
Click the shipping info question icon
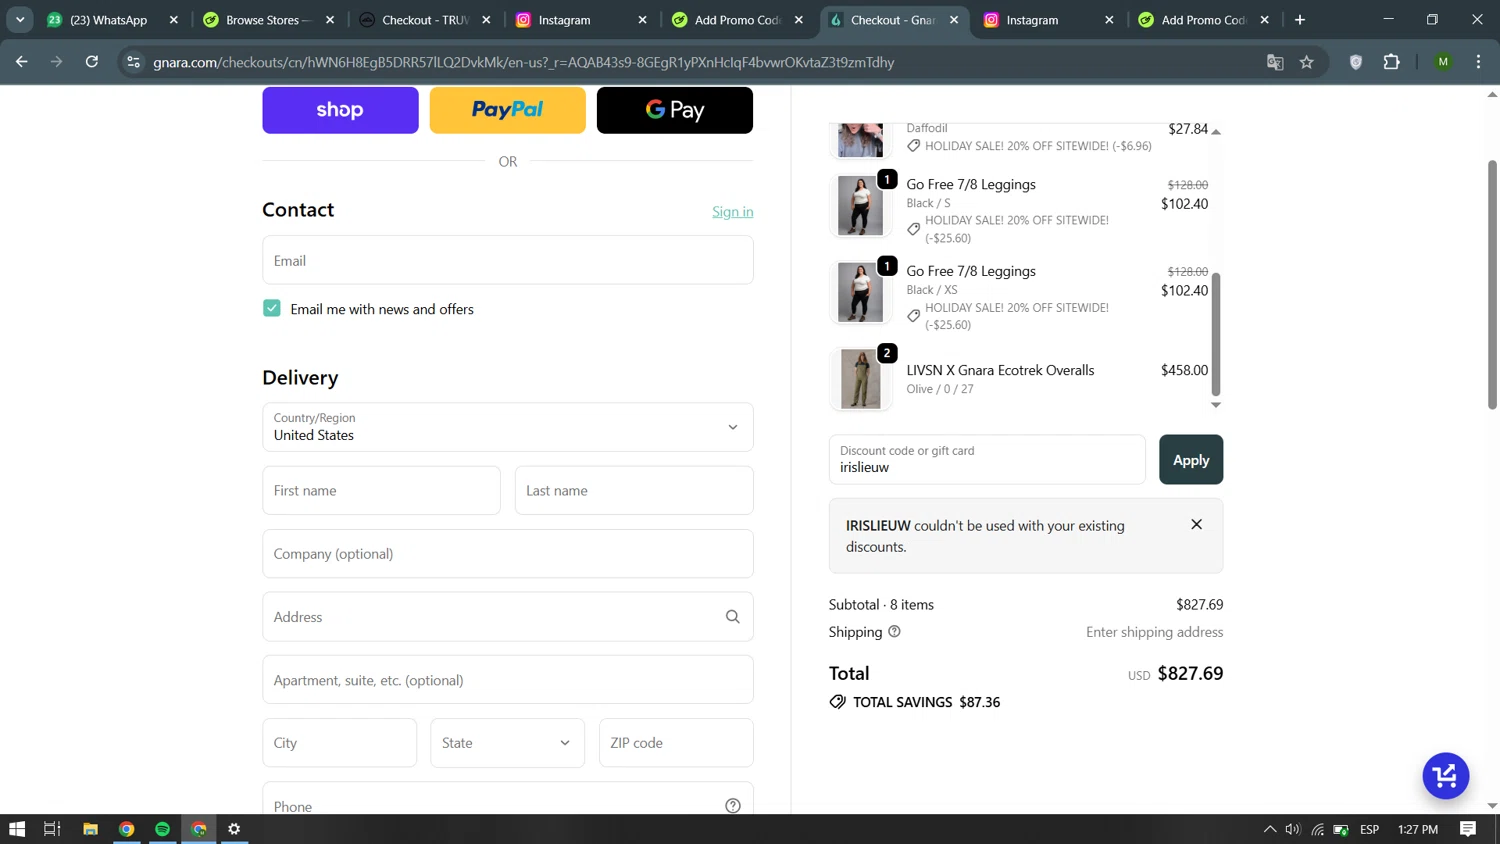tap(894, 632)
